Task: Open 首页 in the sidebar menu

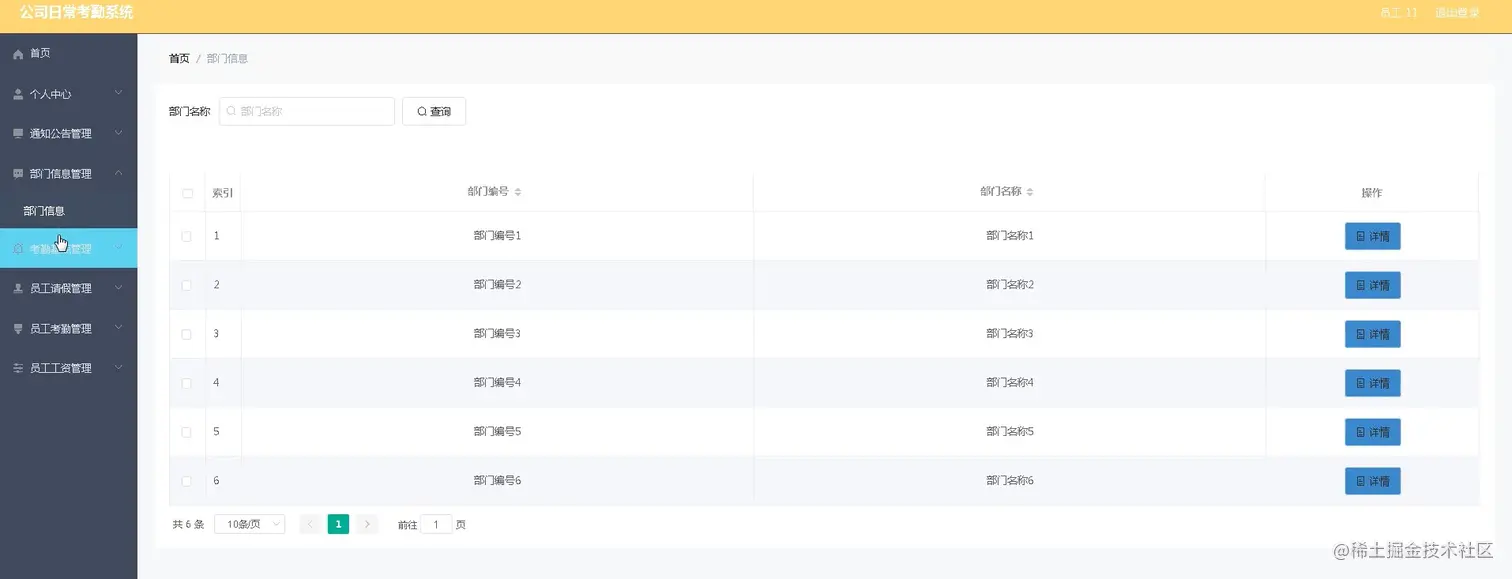Action: (x=68, y=53)
